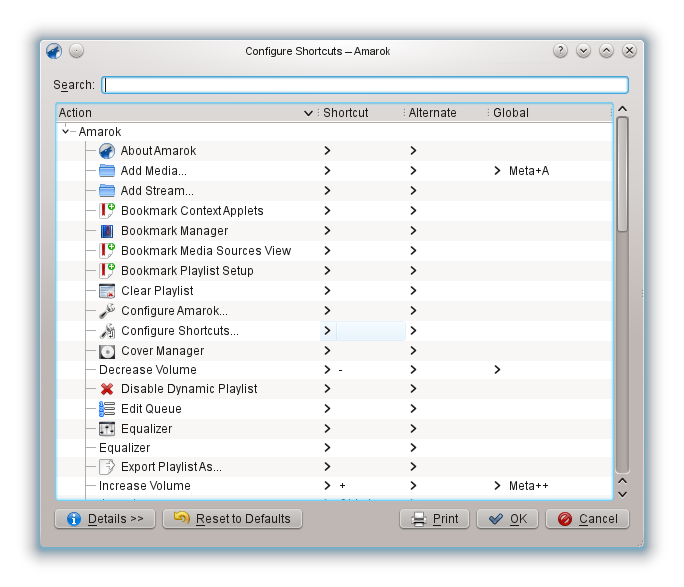The width and height of the screenshot is (684, 587).
Task: Click the highlighted shortcut field for Configure Shortcuts
Action: pyautogui.click(x=371, y=331)
